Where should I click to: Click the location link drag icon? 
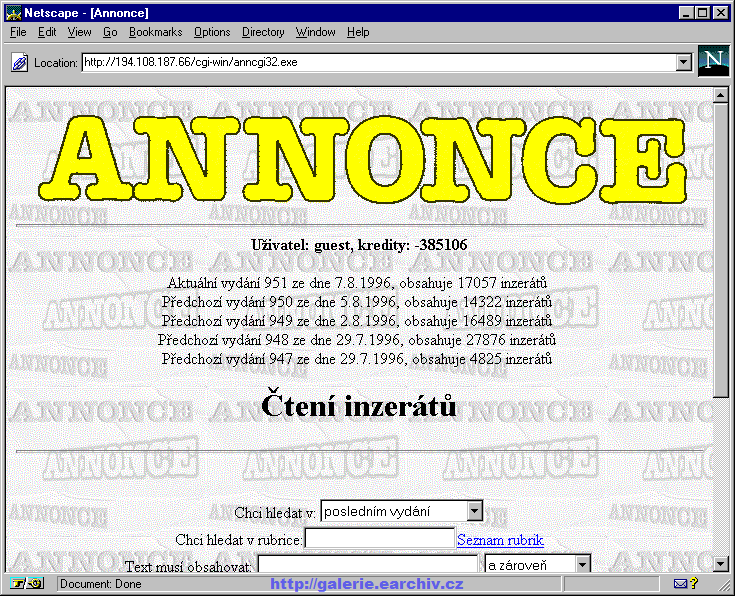tap(19, 62)
